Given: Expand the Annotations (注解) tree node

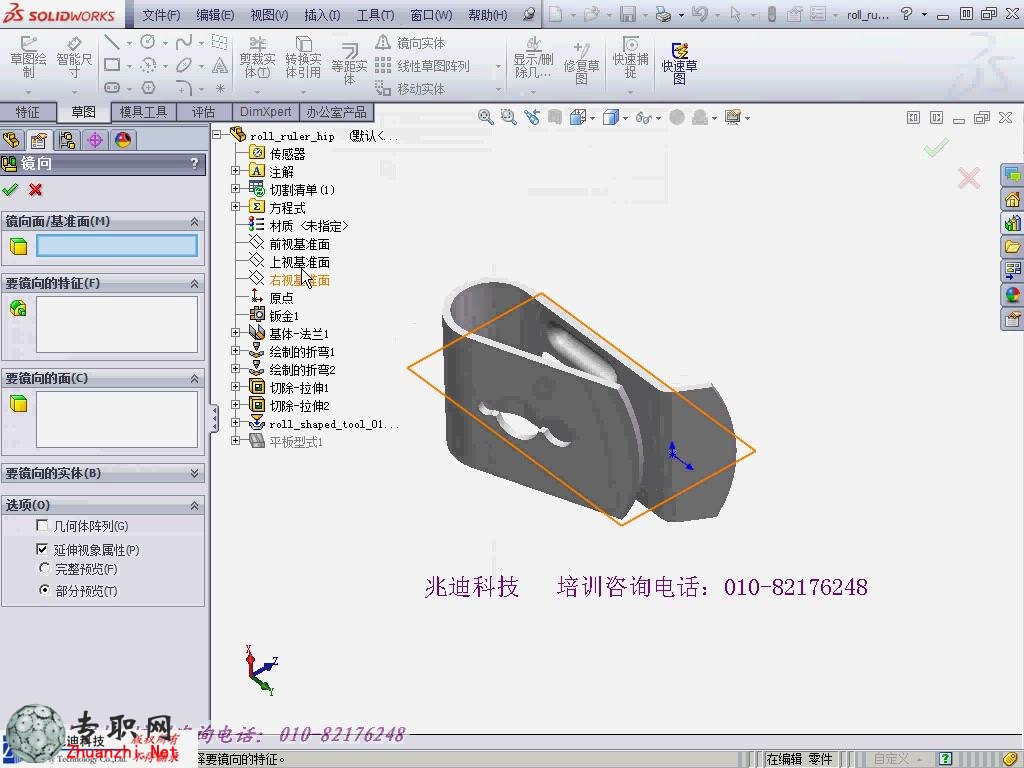Looking at the screenshot, I should [x=236, y=171].
